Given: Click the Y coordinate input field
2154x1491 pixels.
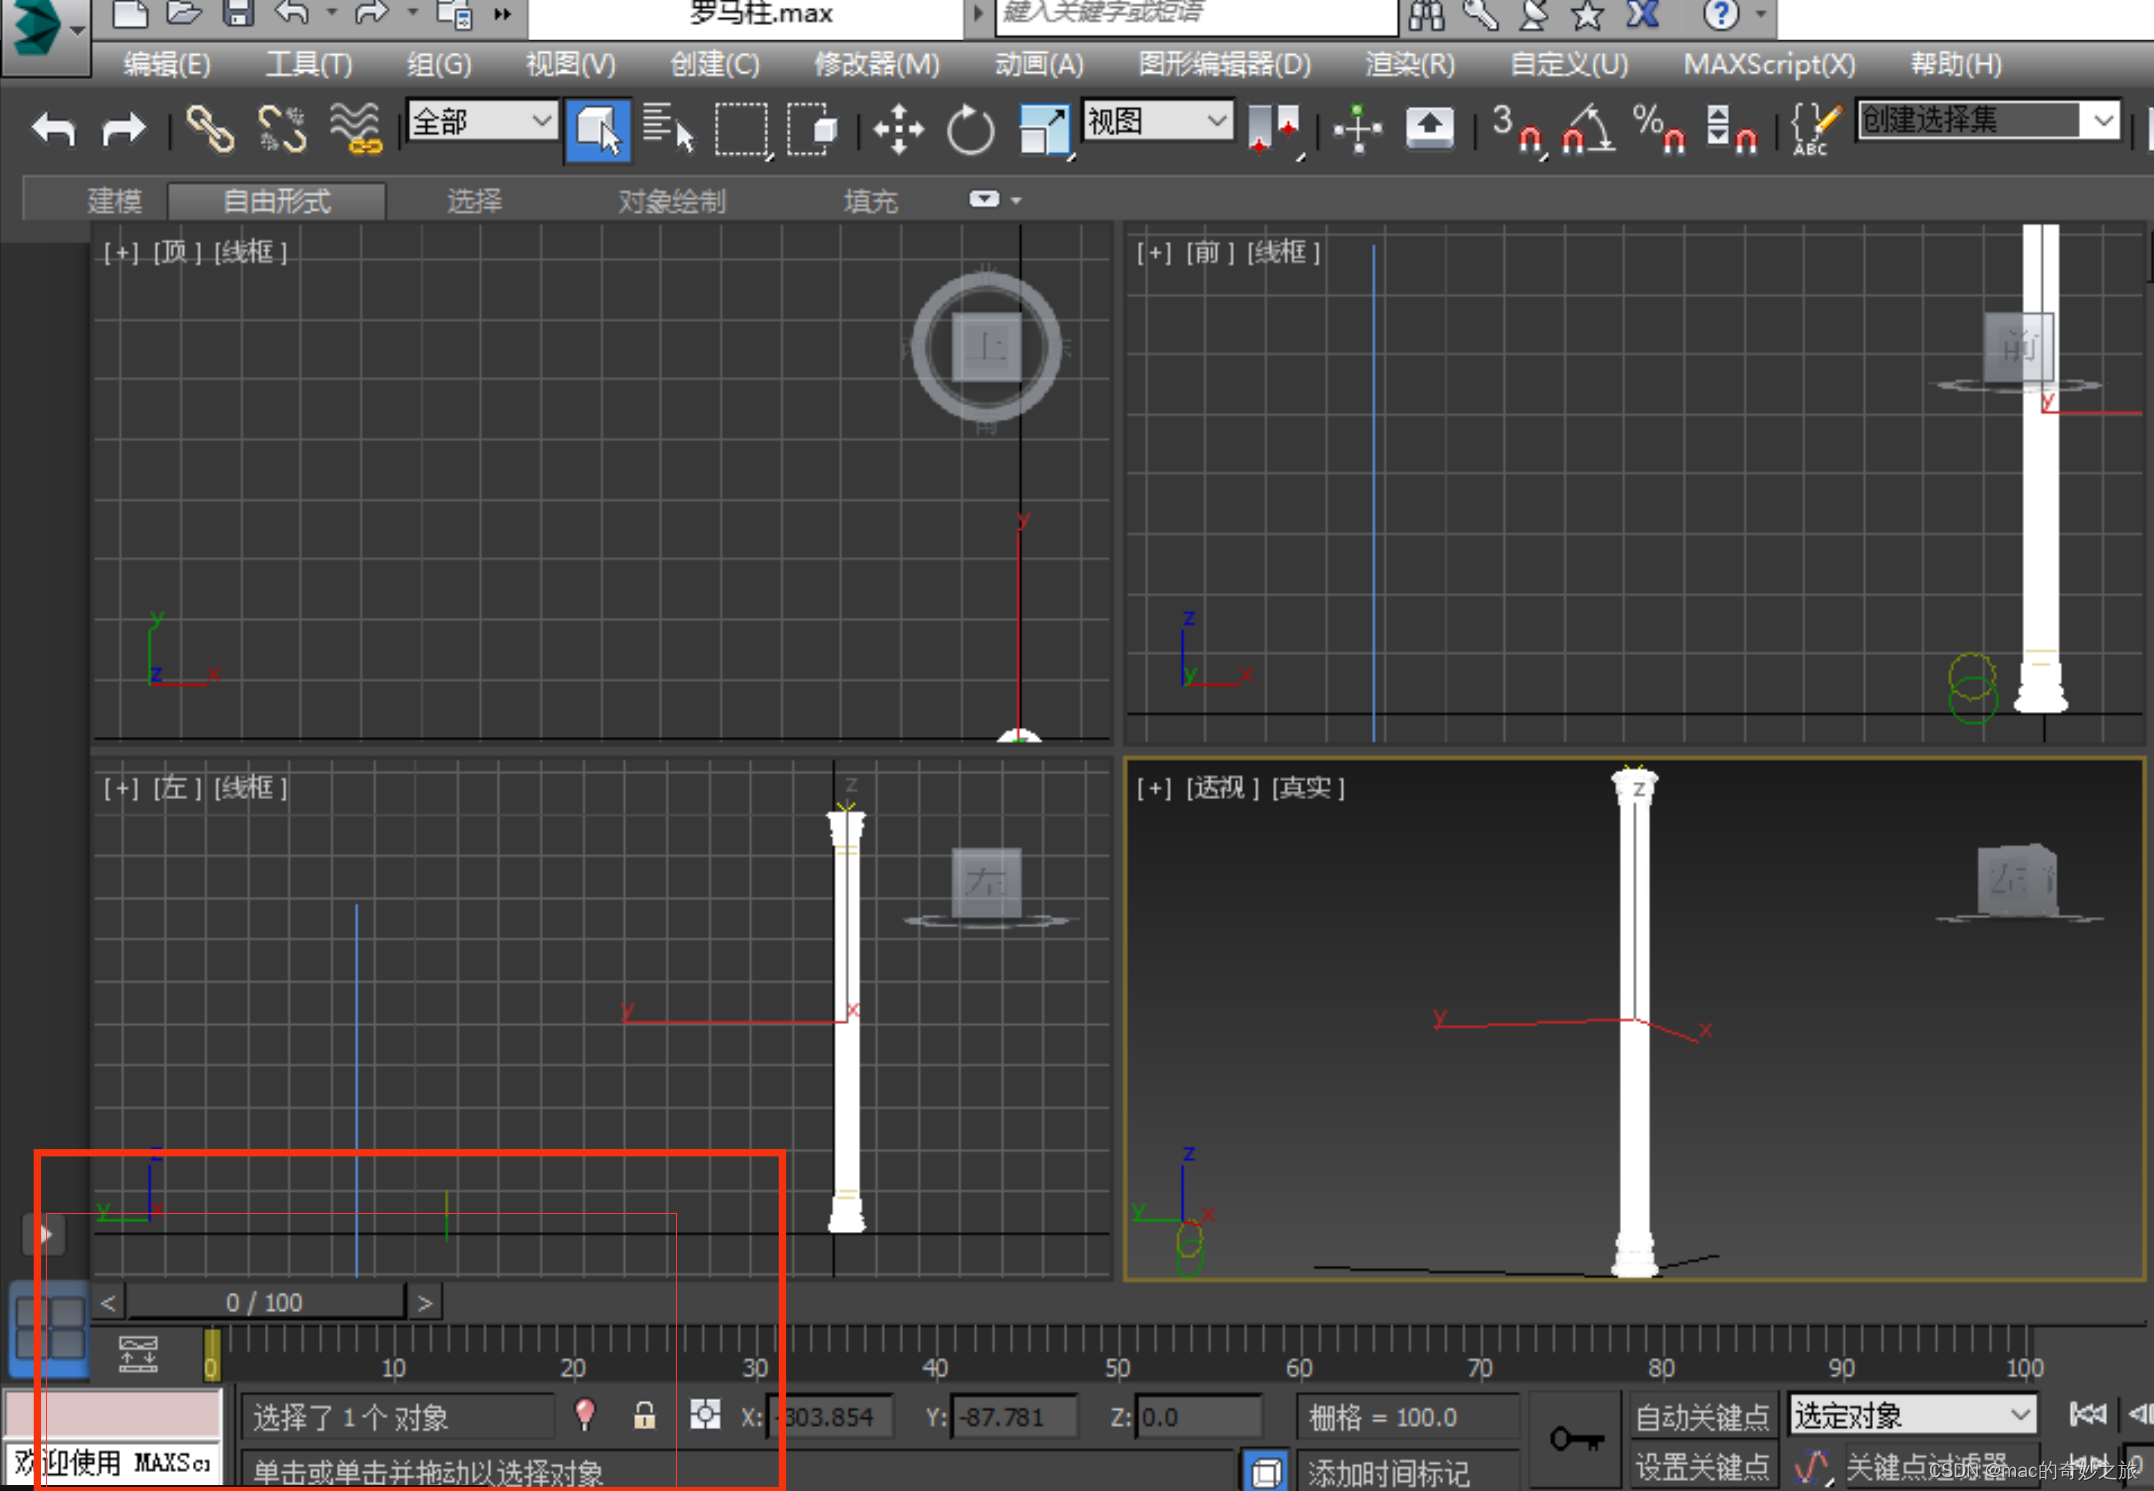Looking at the screenshot, I should tap(1012, 1417).
